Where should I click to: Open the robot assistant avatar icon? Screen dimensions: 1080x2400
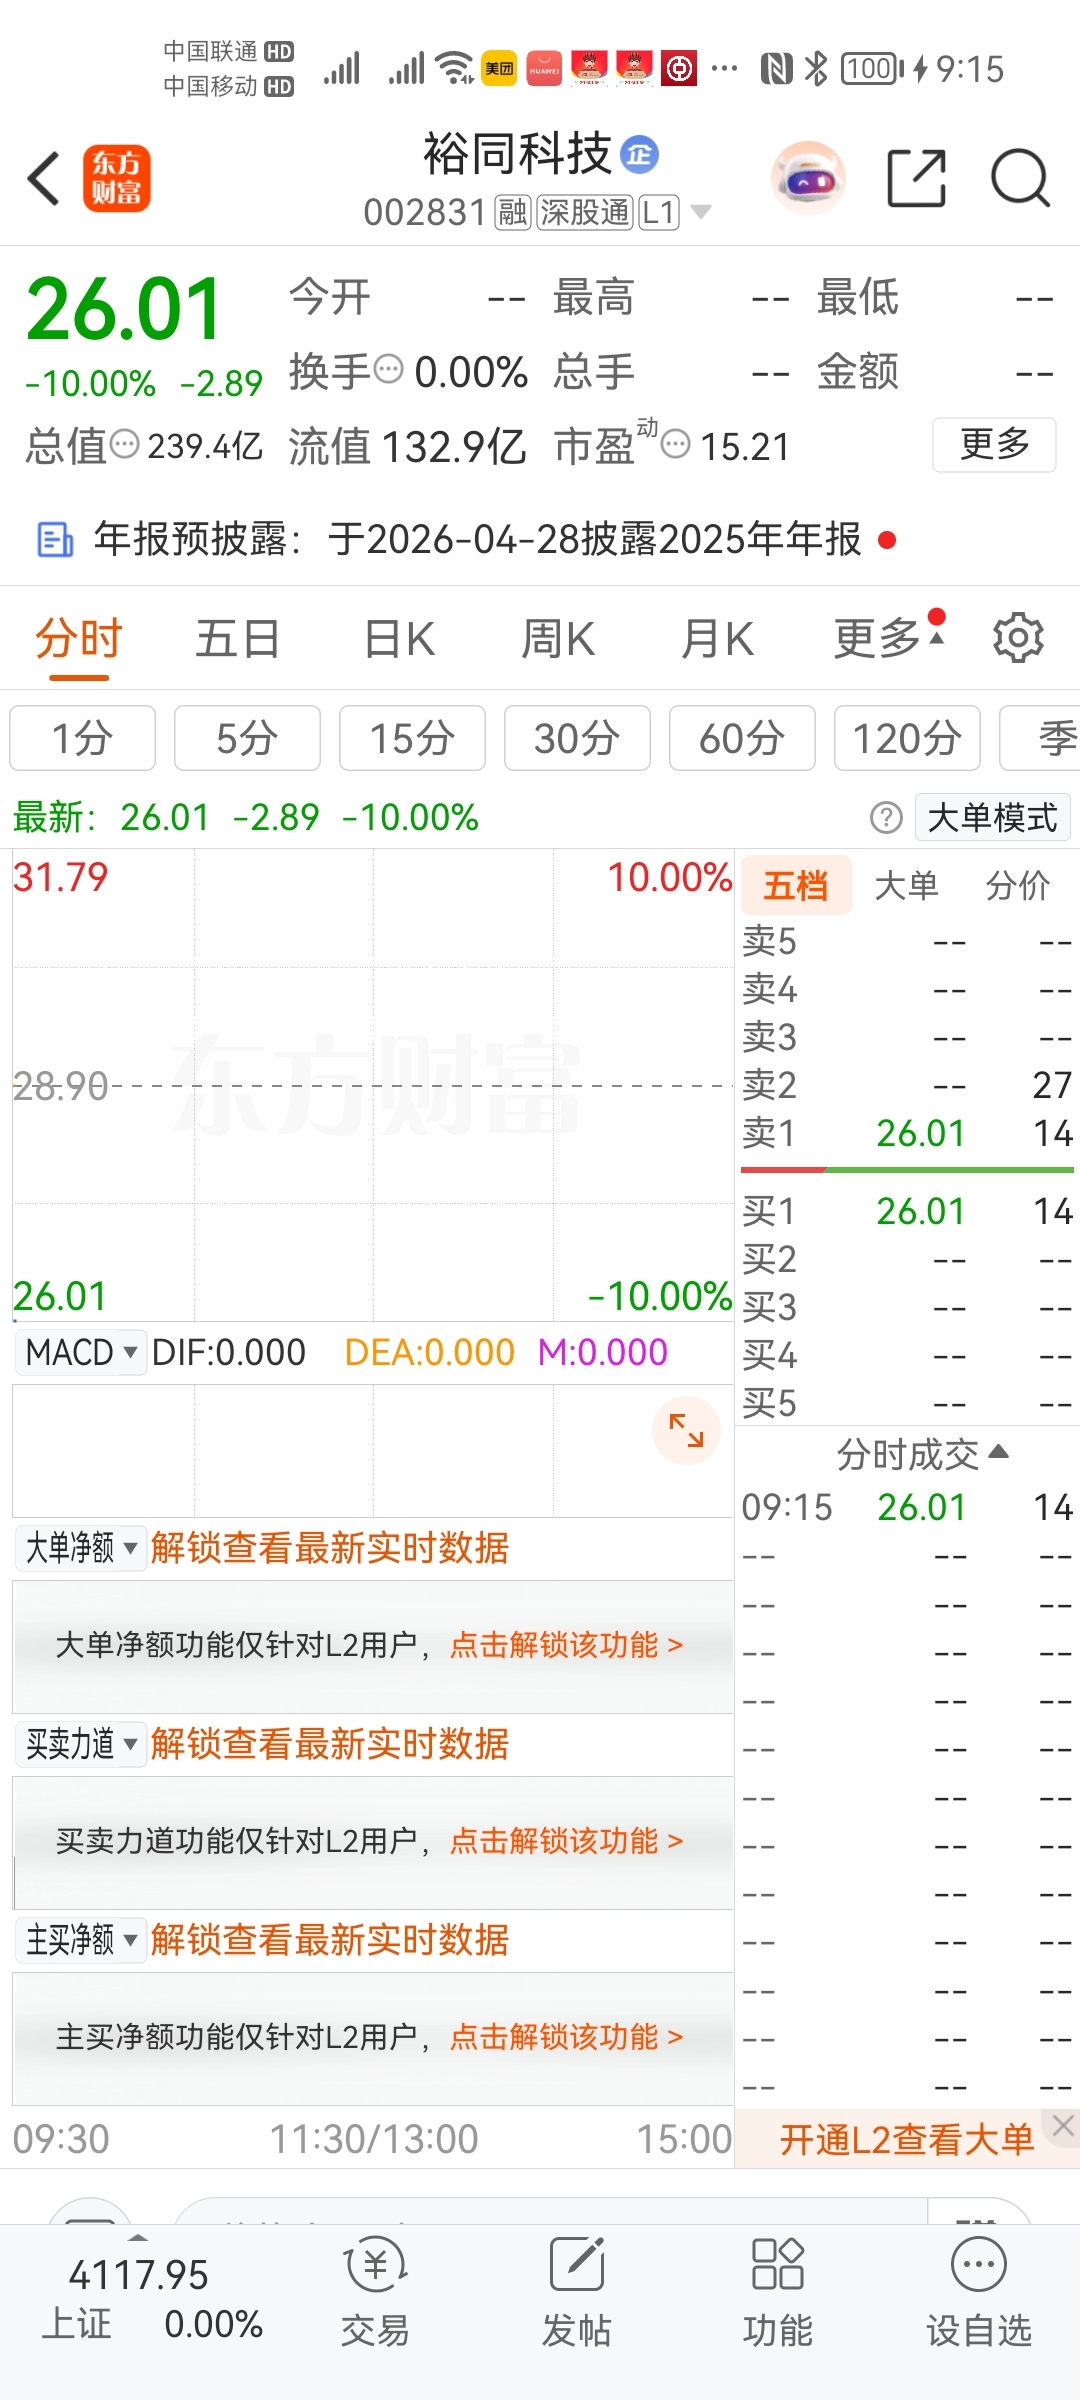pos(808,179)
